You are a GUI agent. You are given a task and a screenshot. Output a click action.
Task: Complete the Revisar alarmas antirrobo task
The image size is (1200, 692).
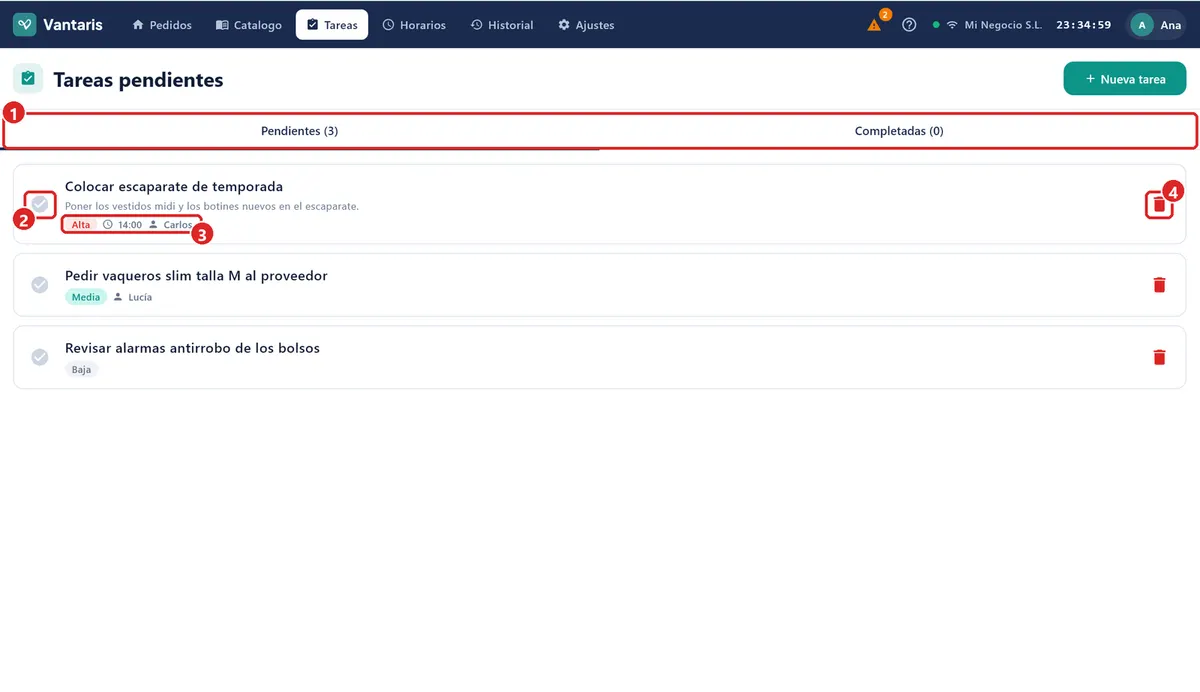[x=40, y=357]
